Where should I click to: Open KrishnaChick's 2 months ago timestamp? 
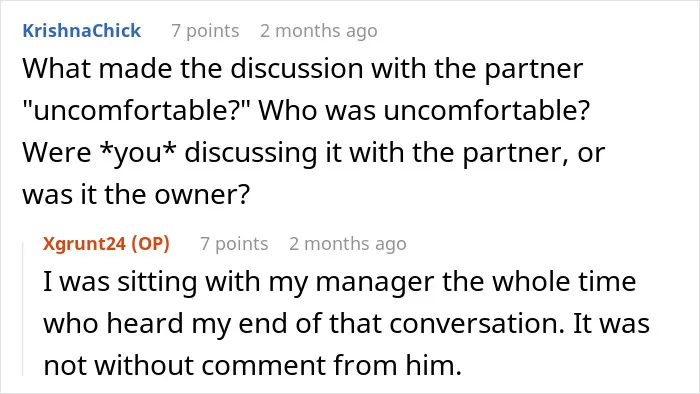[x=319, y=31]
